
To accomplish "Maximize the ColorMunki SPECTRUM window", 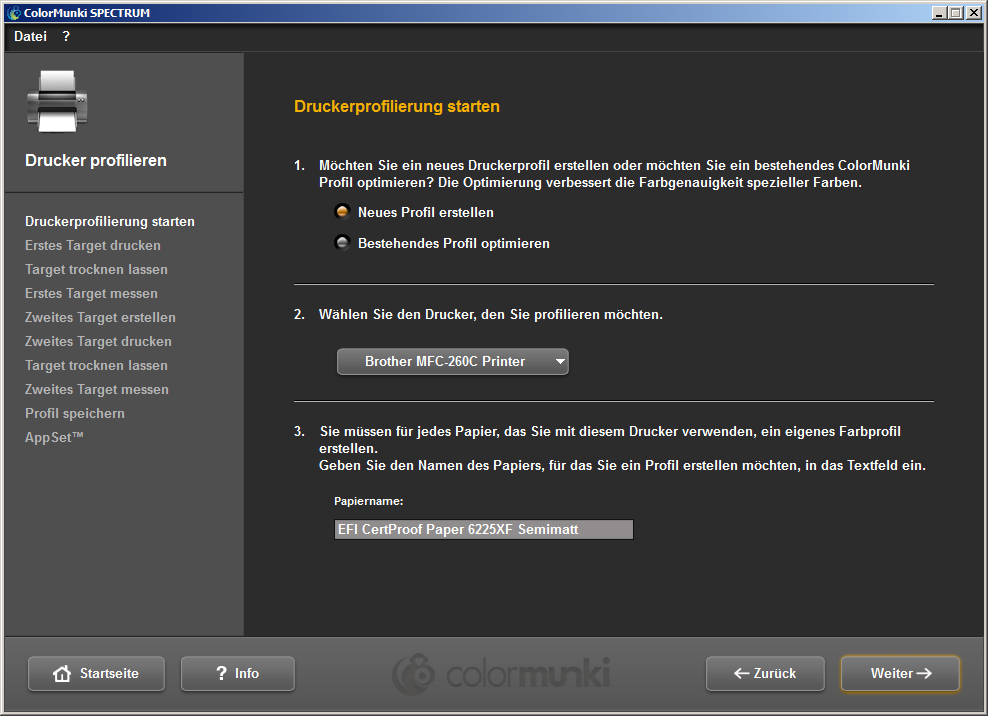I will pos(956,13).
